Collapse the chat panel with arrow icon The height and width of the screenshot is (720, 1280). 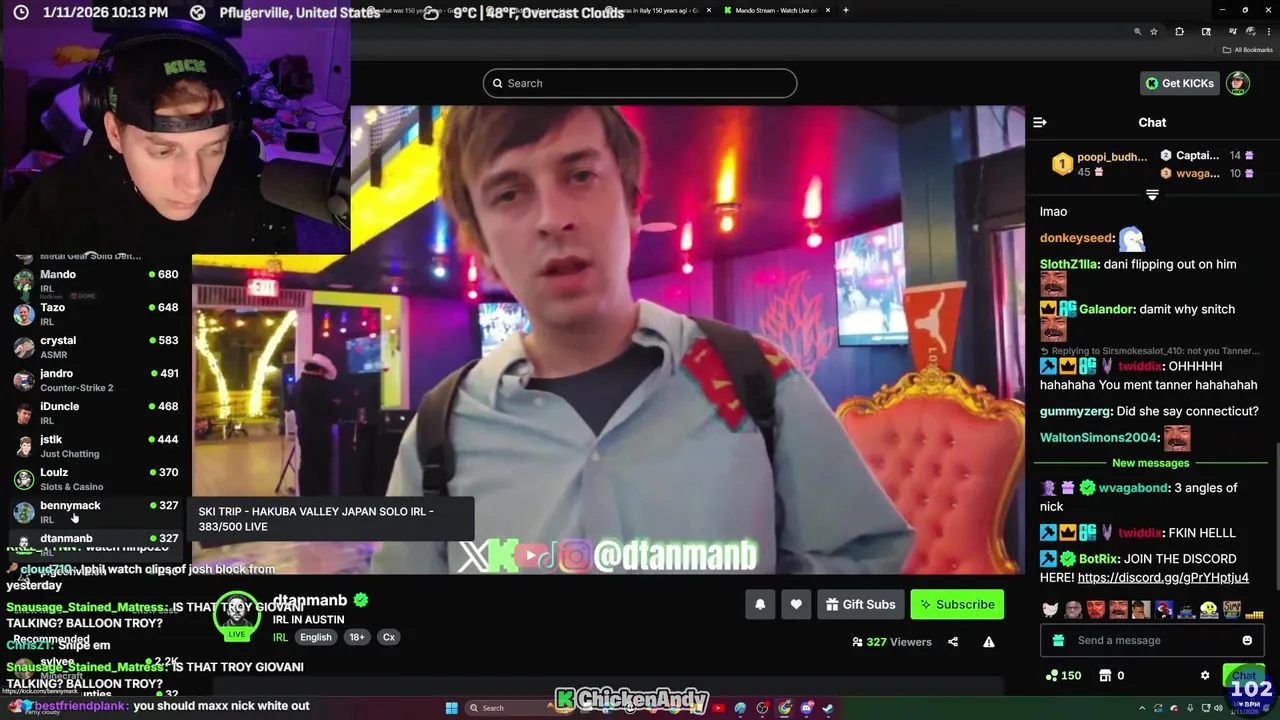coord(1040,122)
